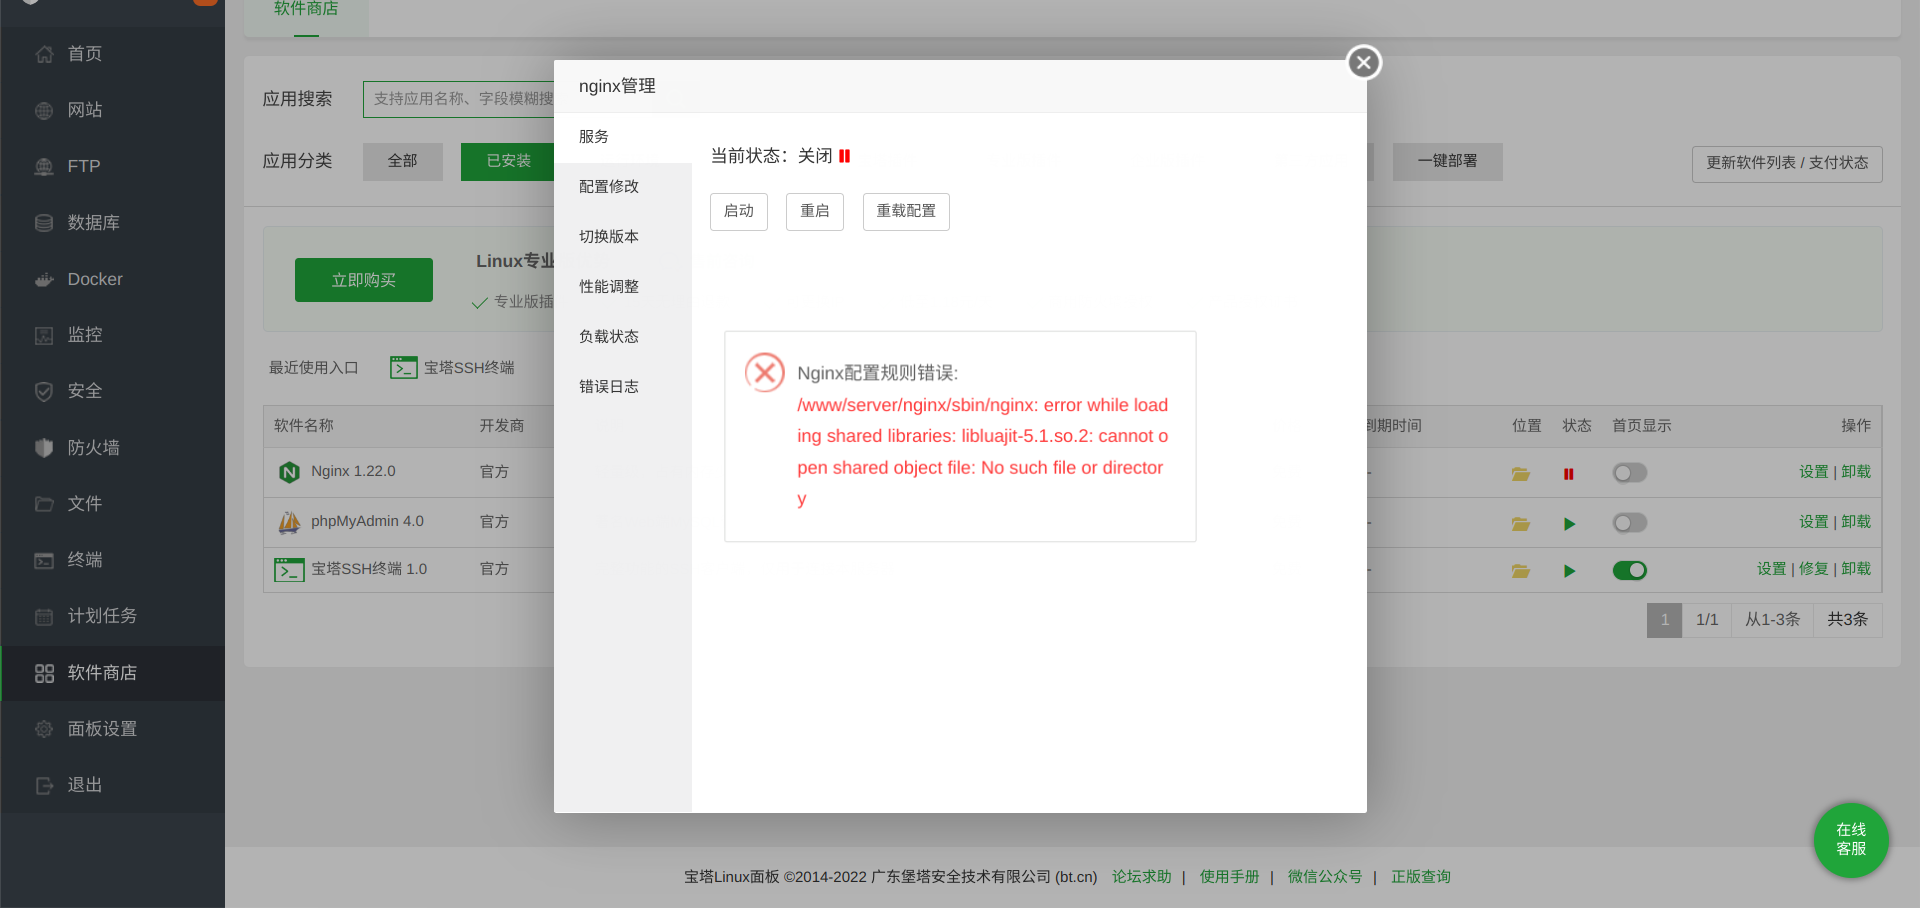Click the 数据库 sidebar icon
Image resolution: width=1920 pixels, height=908 pixels.
click(44, 223)
